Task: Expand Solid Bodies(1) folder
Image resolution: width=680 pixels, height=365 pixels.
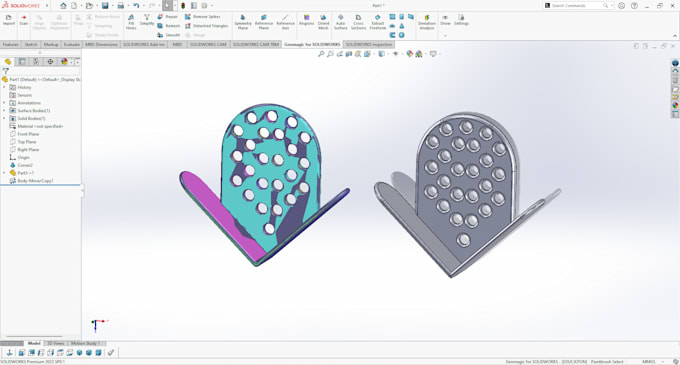Action: pos(4,118)
